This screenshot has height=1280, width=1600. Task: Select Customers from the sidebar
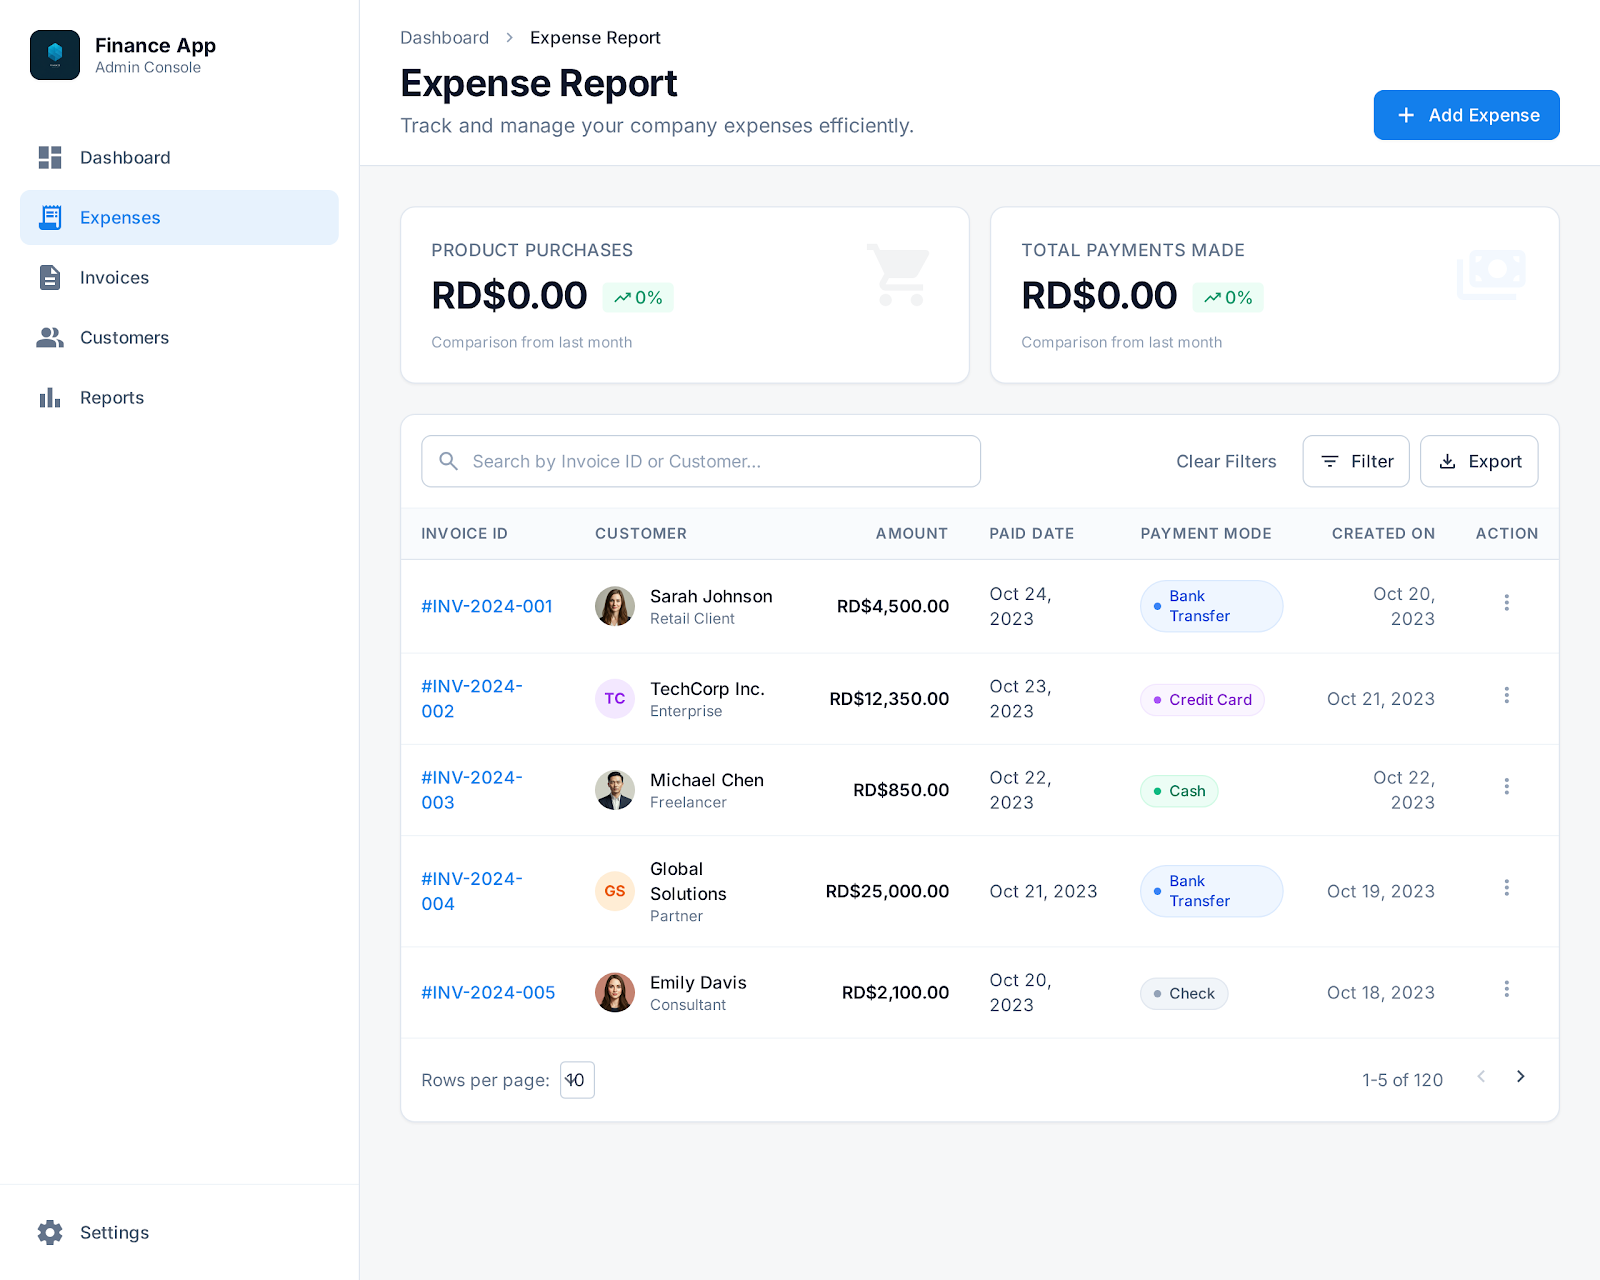(124, 338)
